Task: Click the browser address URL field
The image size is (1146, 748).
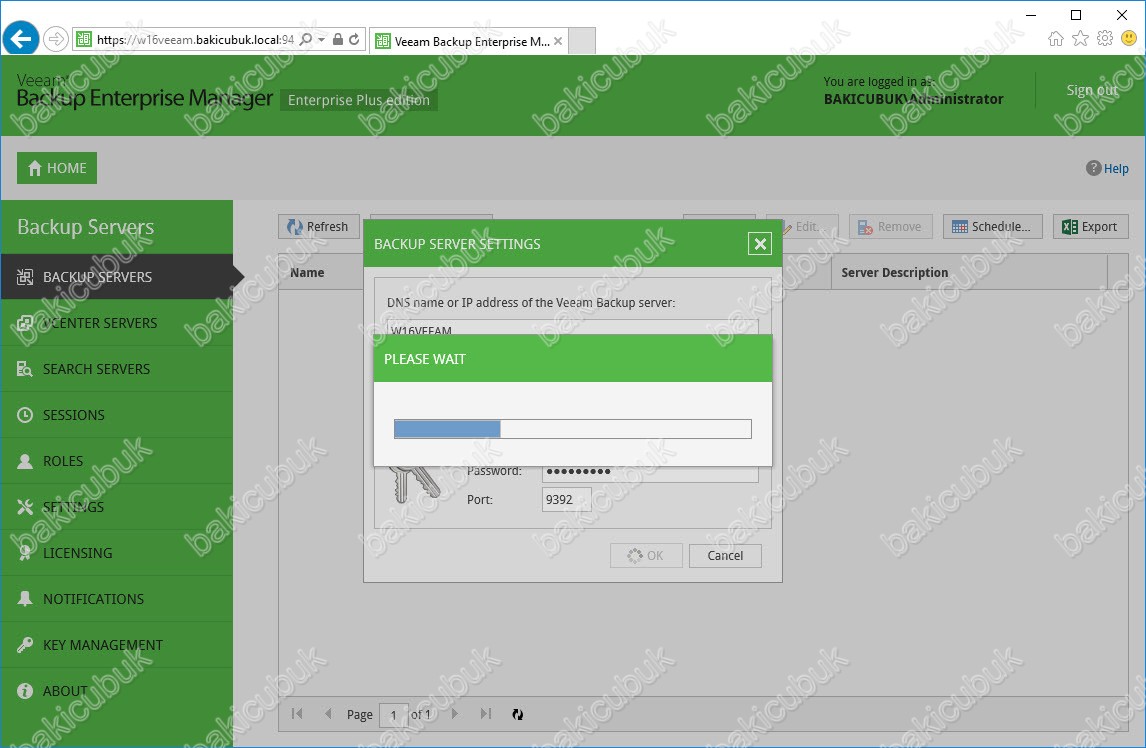Action: (x=194, y=39)
